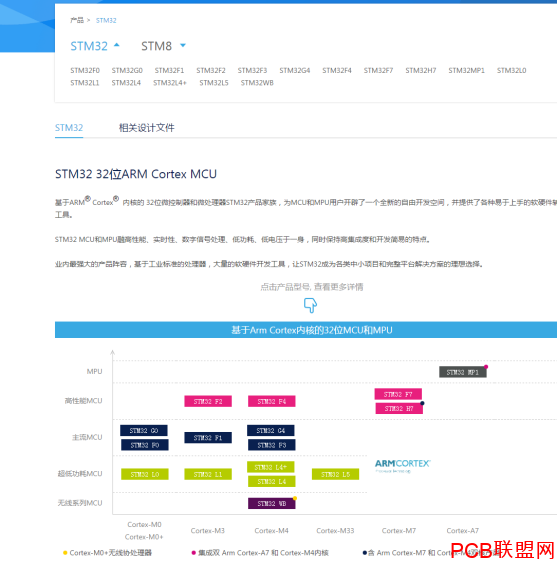Click the 点击产品型号, 查看更多详情 hint text
The width and height of the screenshot is (557, 564).
pyautogui.click(x=312, y=287)
